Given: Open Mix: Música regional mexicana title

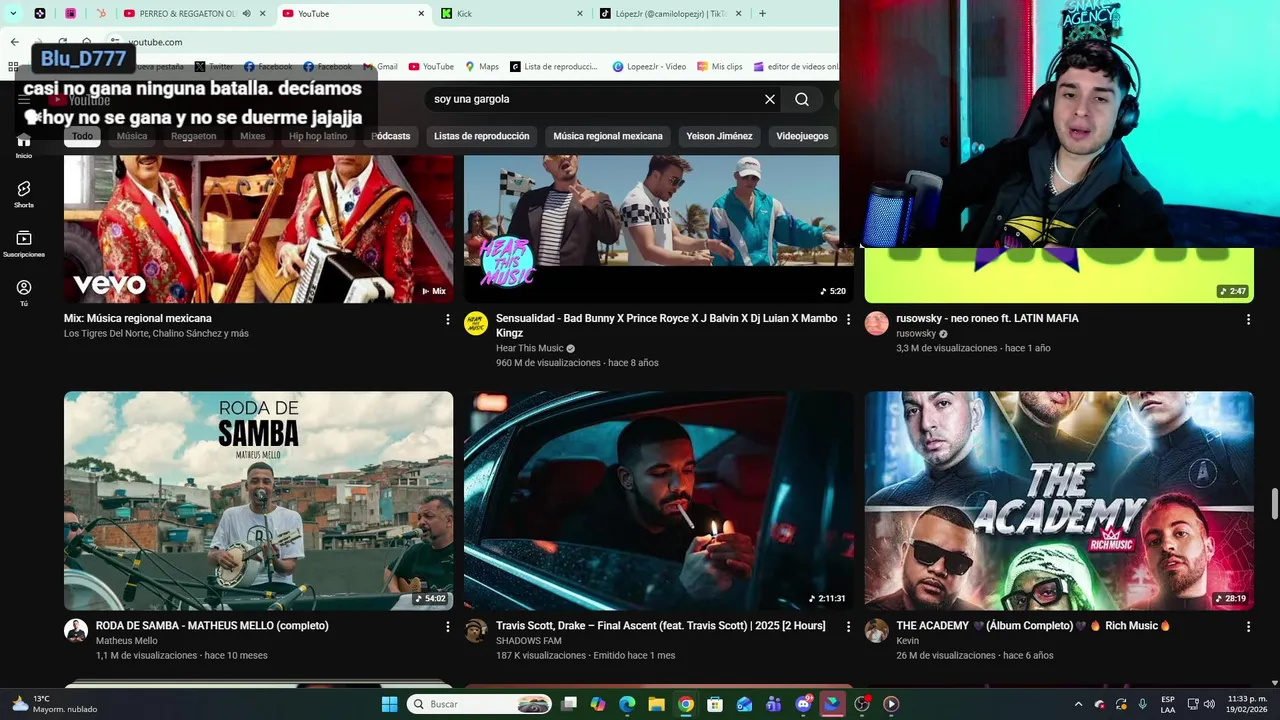Looking at the screenshot, I should pos(138,319).
